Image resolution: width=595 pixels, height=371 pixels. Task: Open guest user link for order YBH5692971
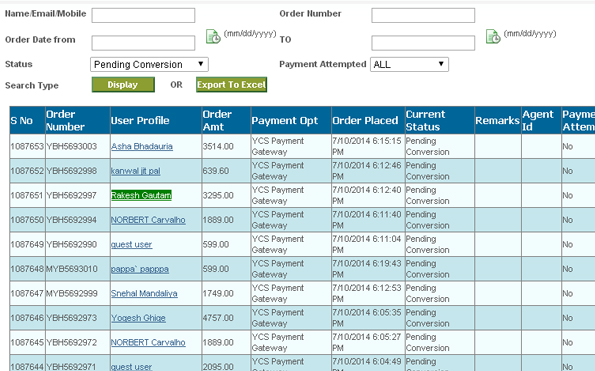131,367
